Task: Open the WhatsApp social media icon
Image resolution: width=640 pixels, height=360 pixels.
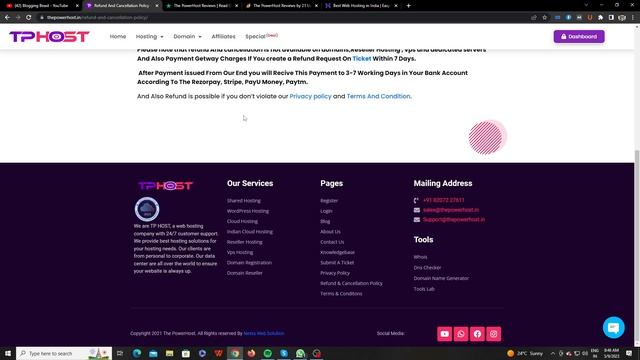Action: (x=461, y=334)
